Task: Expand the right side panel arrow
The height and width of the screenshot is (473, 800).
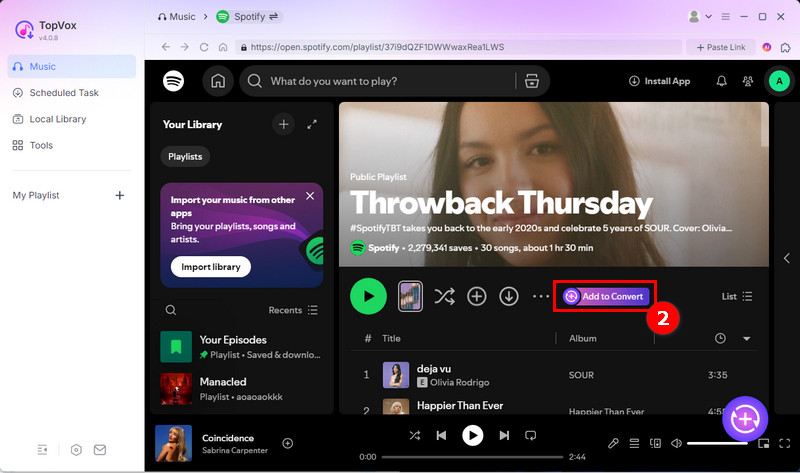Action: click(787, 258)
